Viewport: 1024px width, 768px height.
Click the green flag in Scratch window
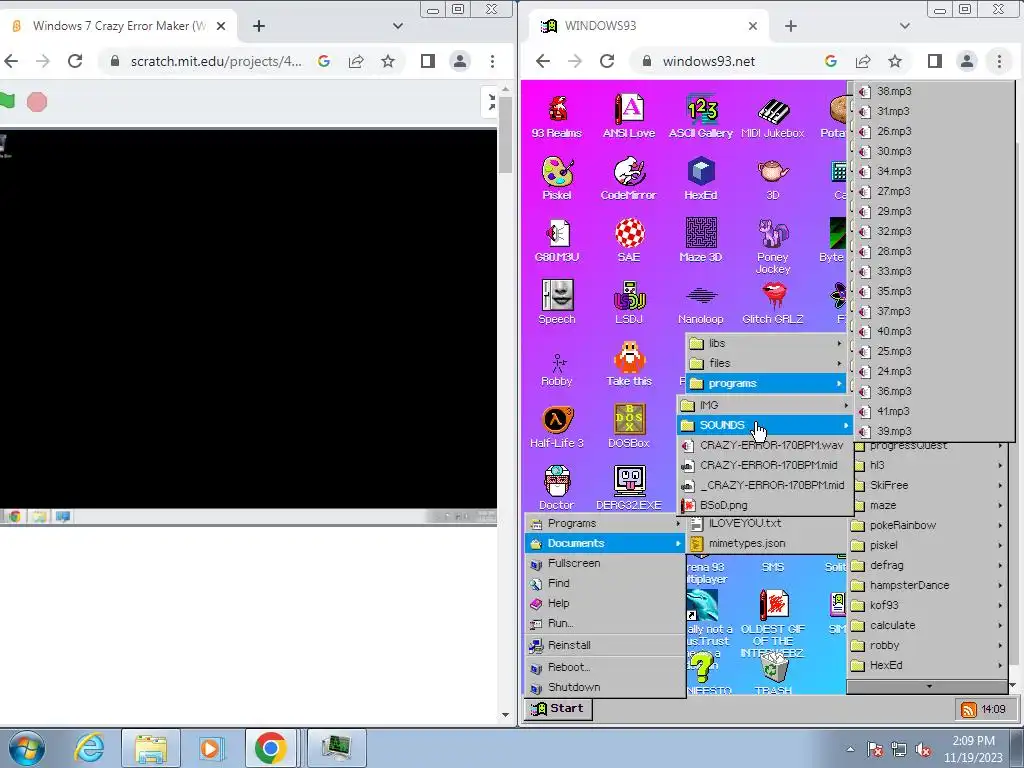click(x=7, y=101)
